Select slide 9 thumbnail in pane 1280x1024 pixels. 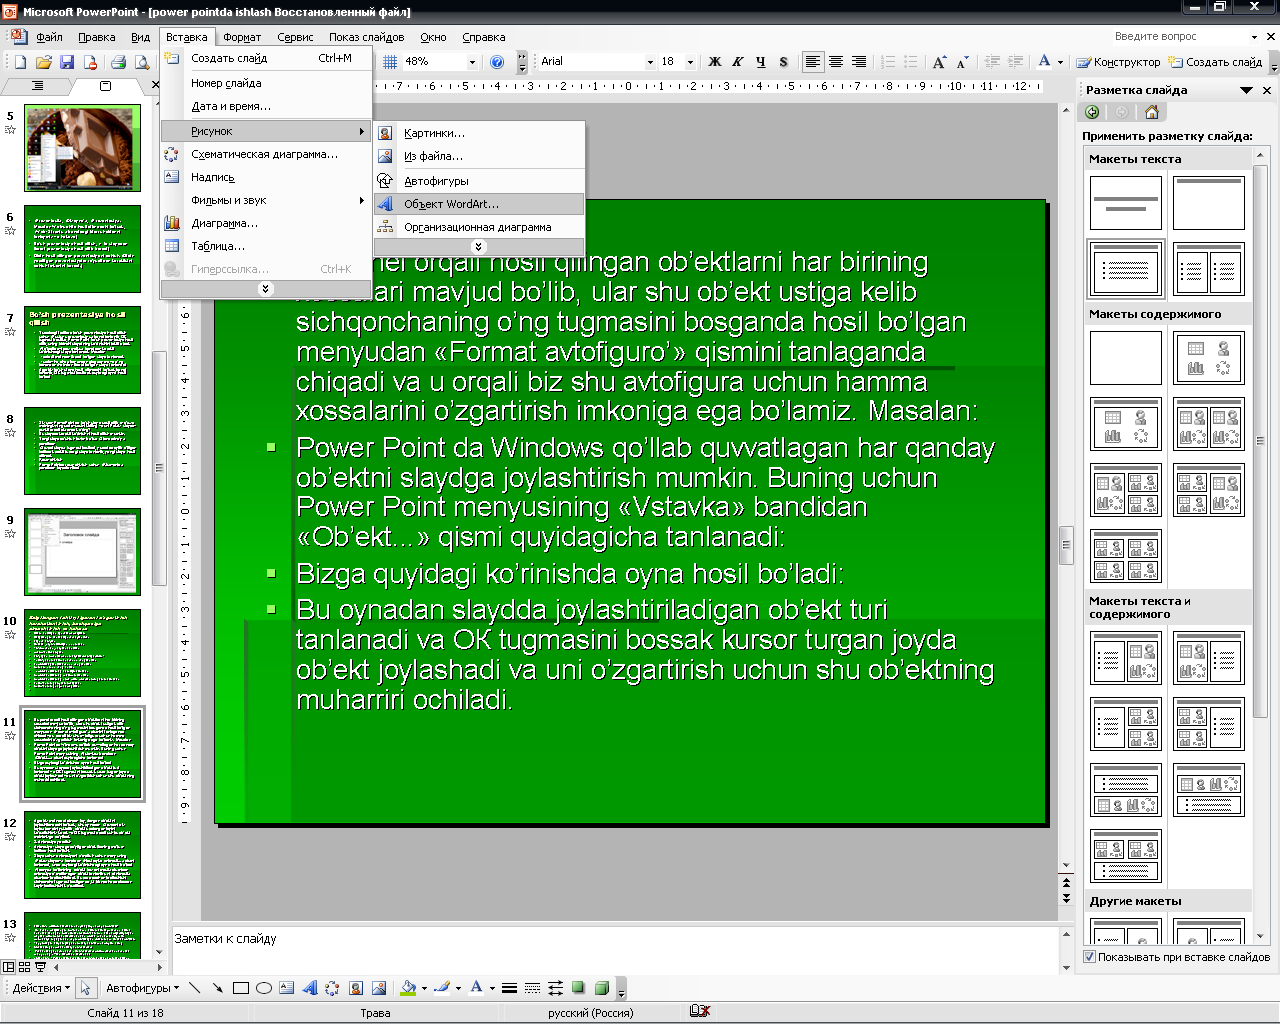tap(83, 551)
